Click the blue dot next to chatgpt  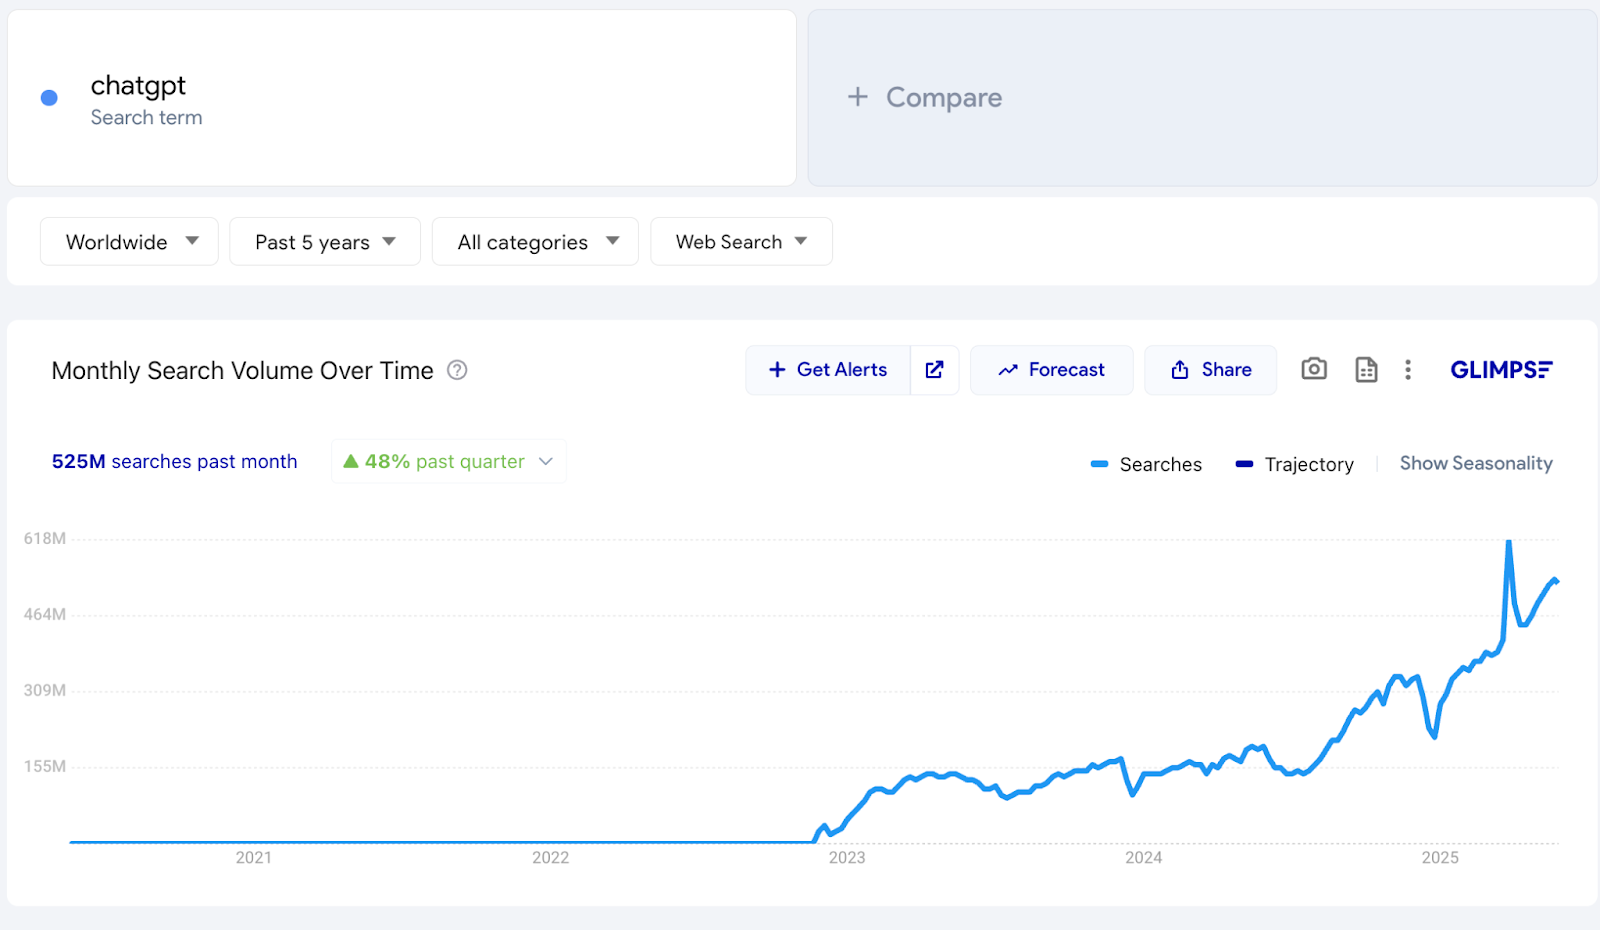[x=49, y=98]
